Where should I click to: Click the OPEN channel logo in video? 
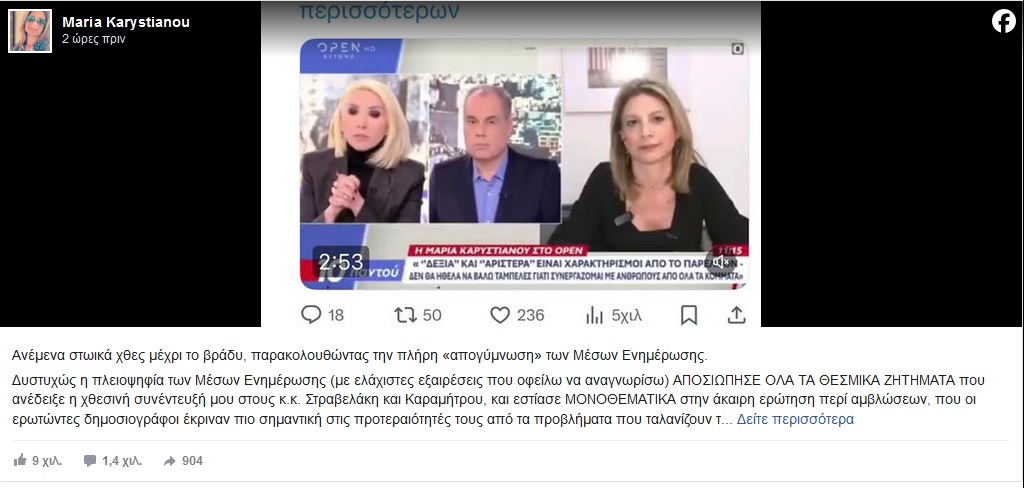coord(339,50)
